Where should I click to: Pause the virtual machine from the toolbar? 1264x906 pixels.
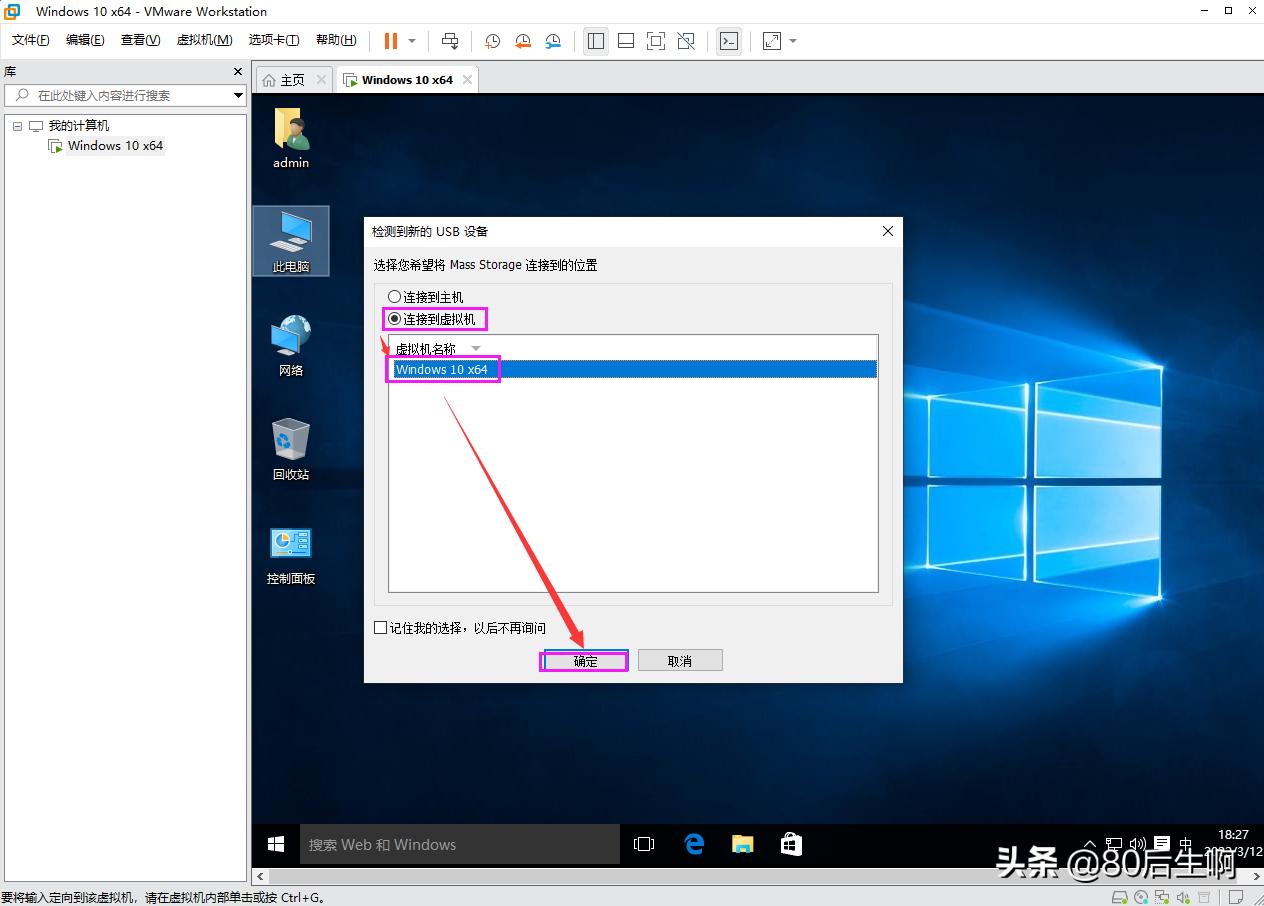click(390, 41)
